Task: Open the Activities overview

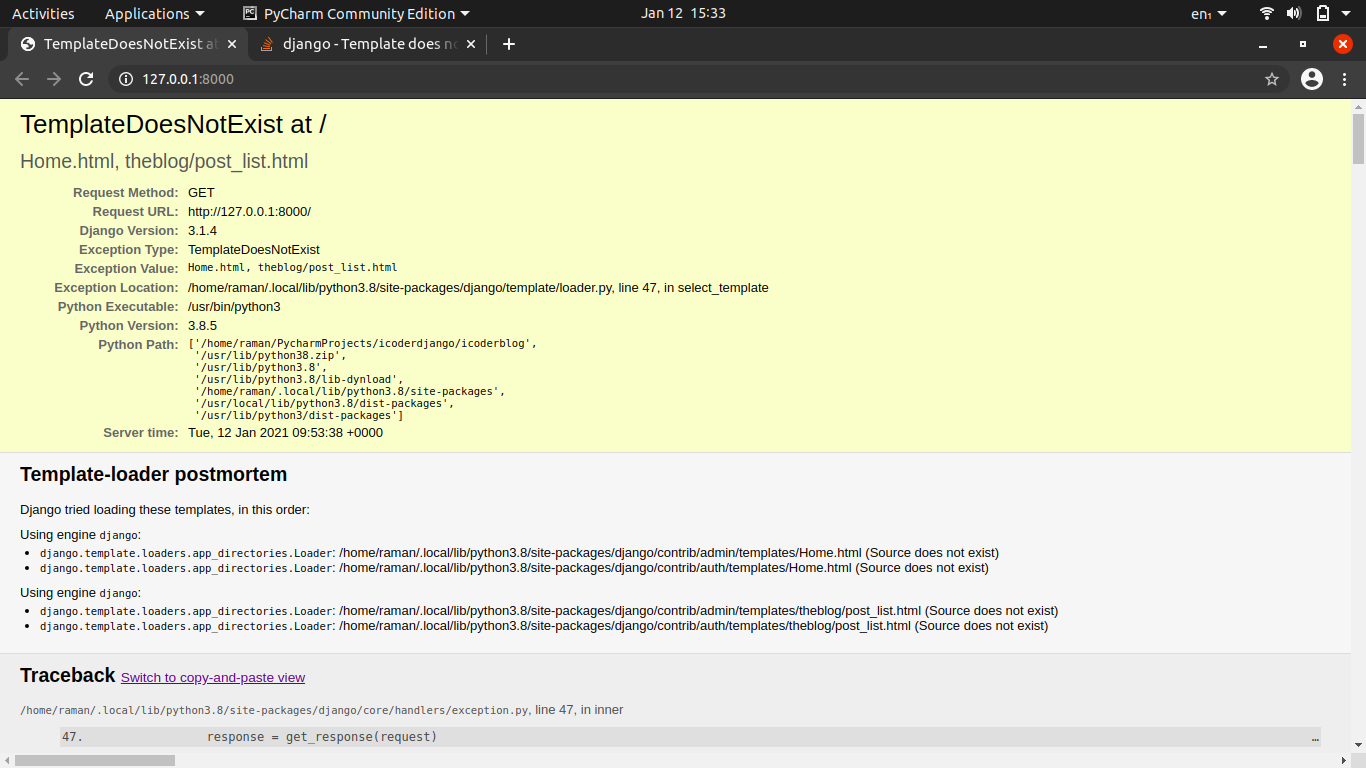Action: click(x=43, y=13)
